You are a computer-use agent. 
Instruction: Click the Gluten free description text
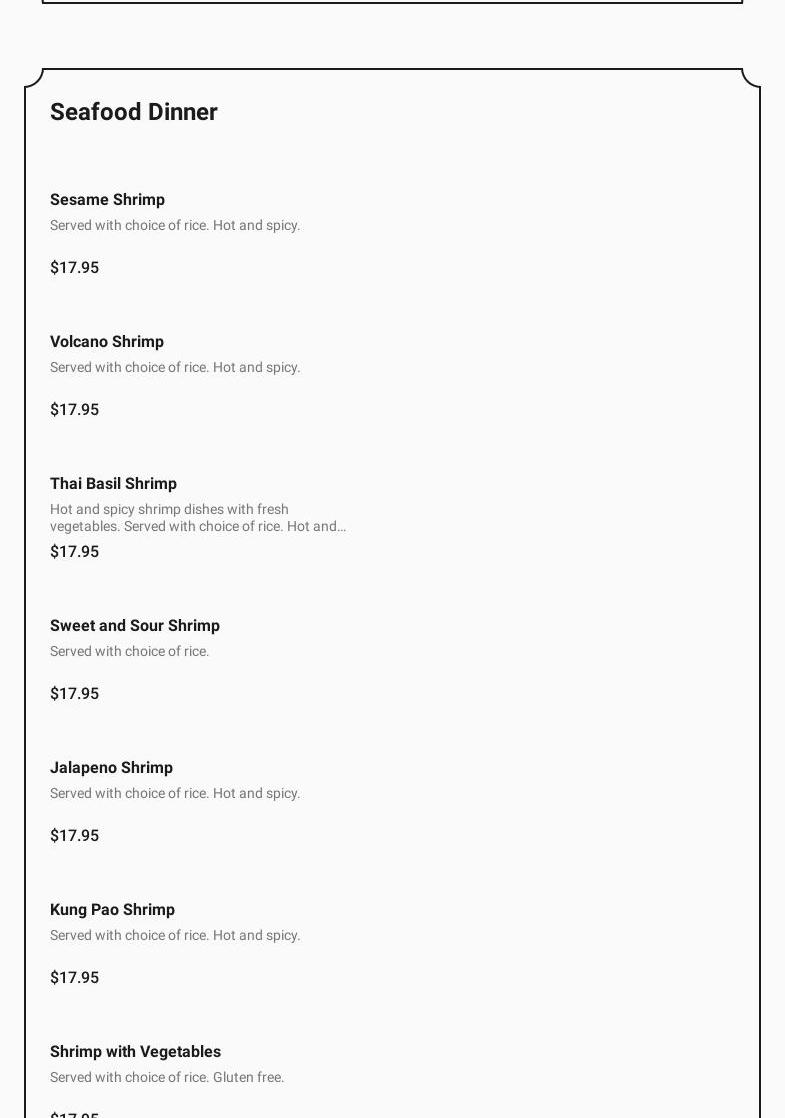pyautogui.click(x=167, y=1078)
